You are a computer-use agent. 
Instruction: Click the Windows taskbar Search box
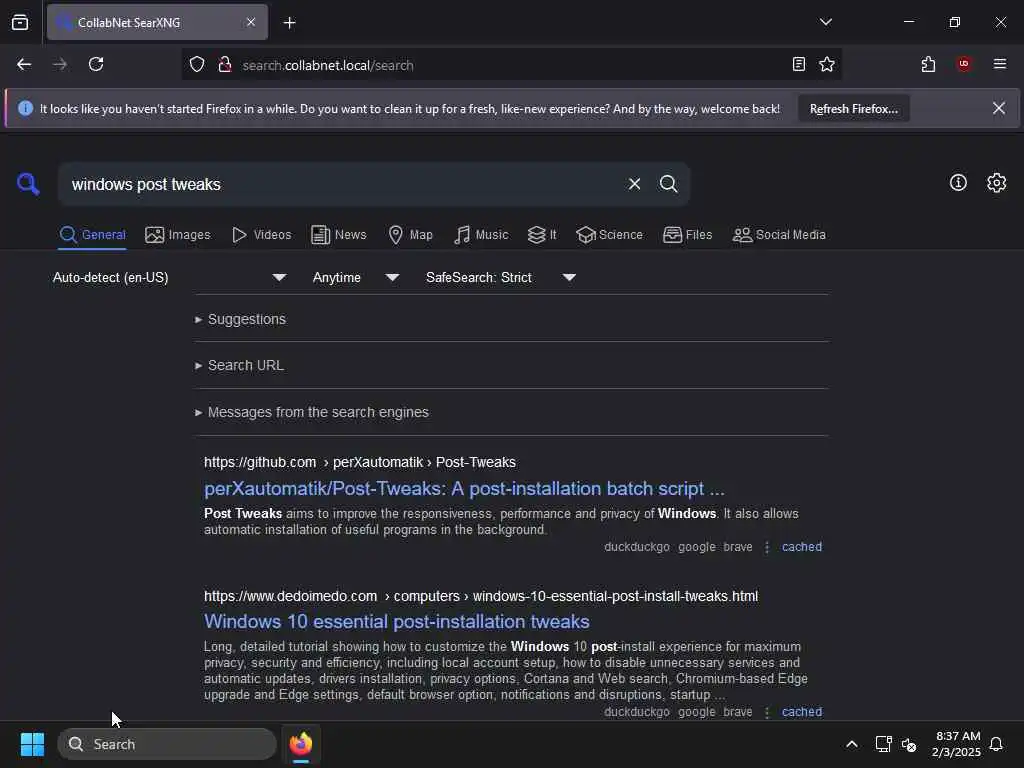coord(167,744)
